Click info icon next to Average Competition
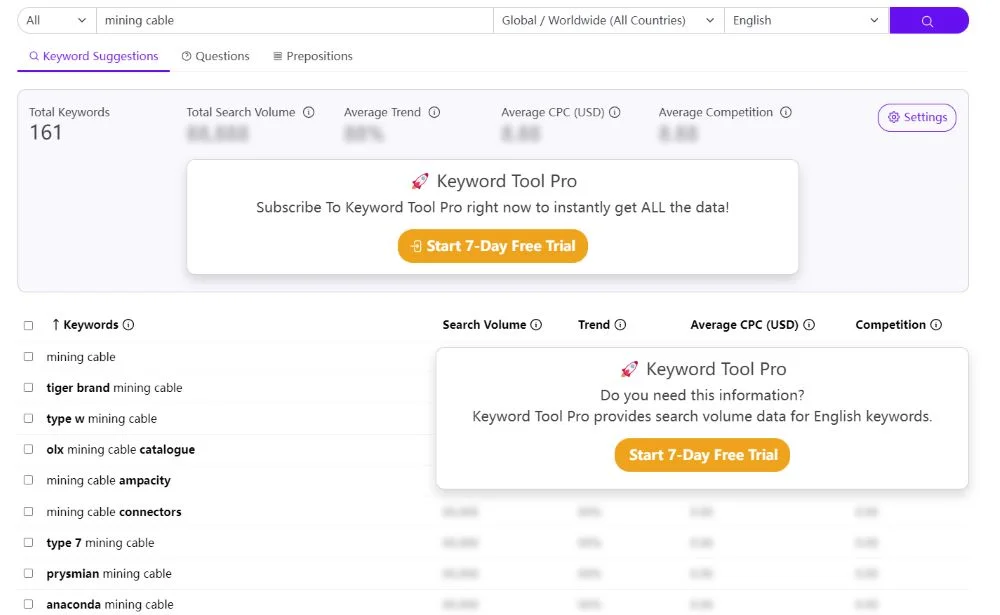1000x615 pixels. (x=786, y=113)
